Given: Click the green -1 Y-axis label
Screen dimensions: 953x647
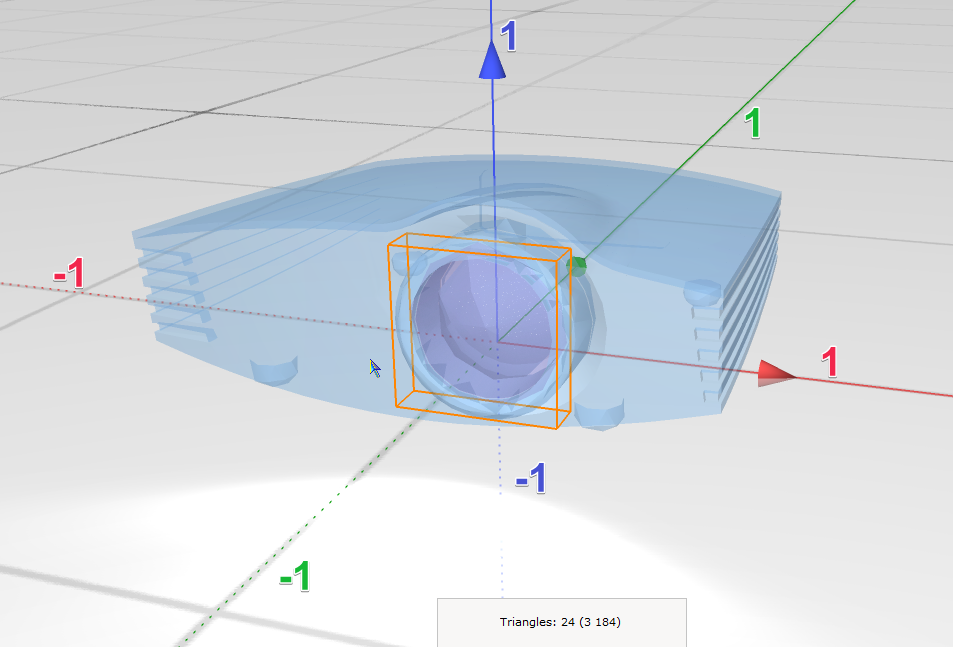Looking at the screenshot, I should coord(295,576).
